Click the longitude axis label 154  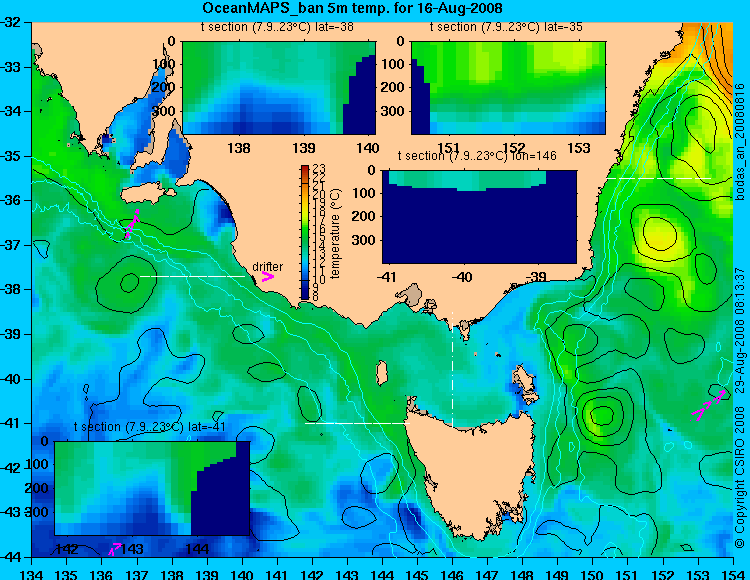(733, 574)
